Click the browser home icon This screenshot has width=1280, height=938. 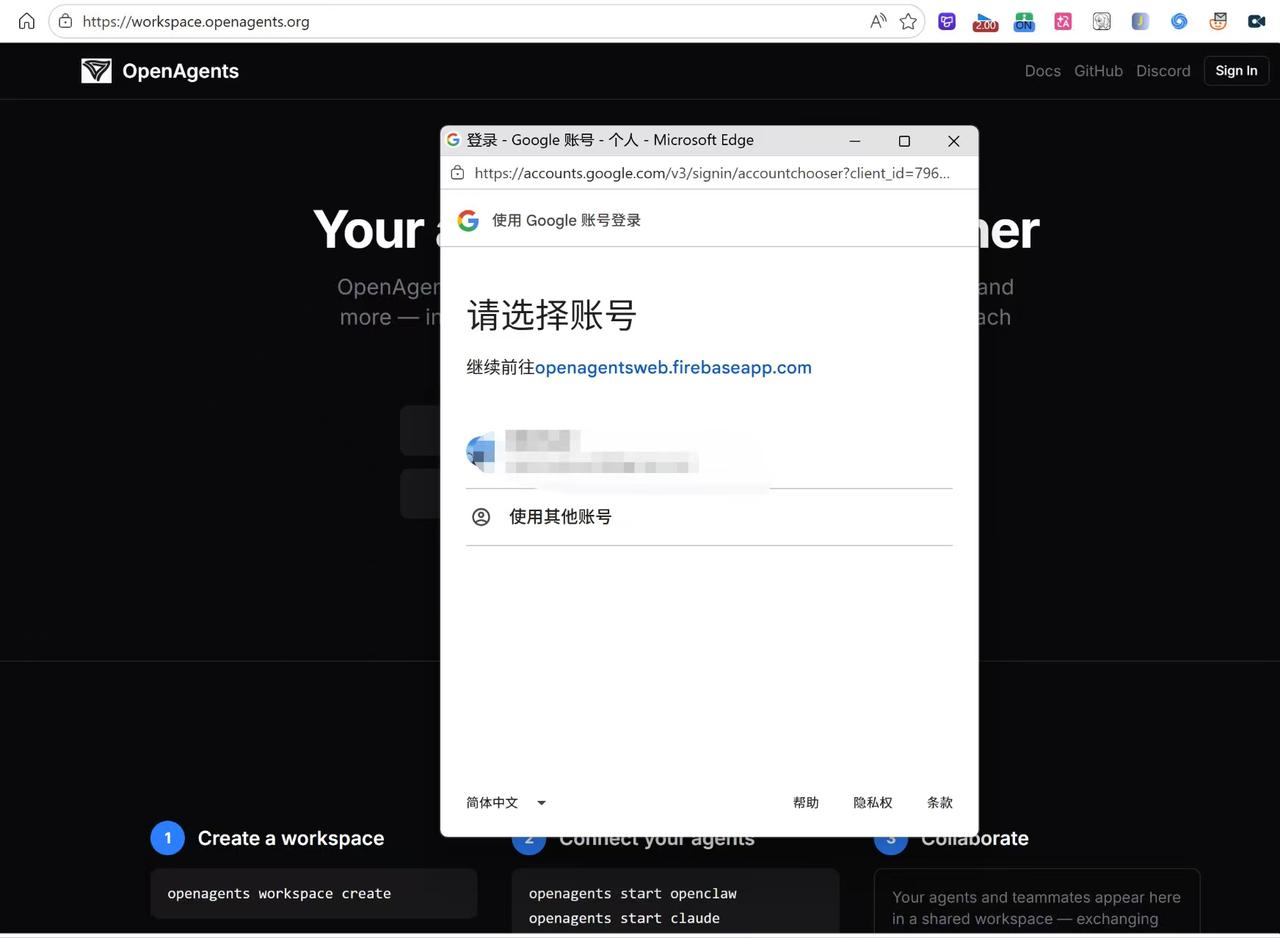pyautogui.click(x=27, y=21)
